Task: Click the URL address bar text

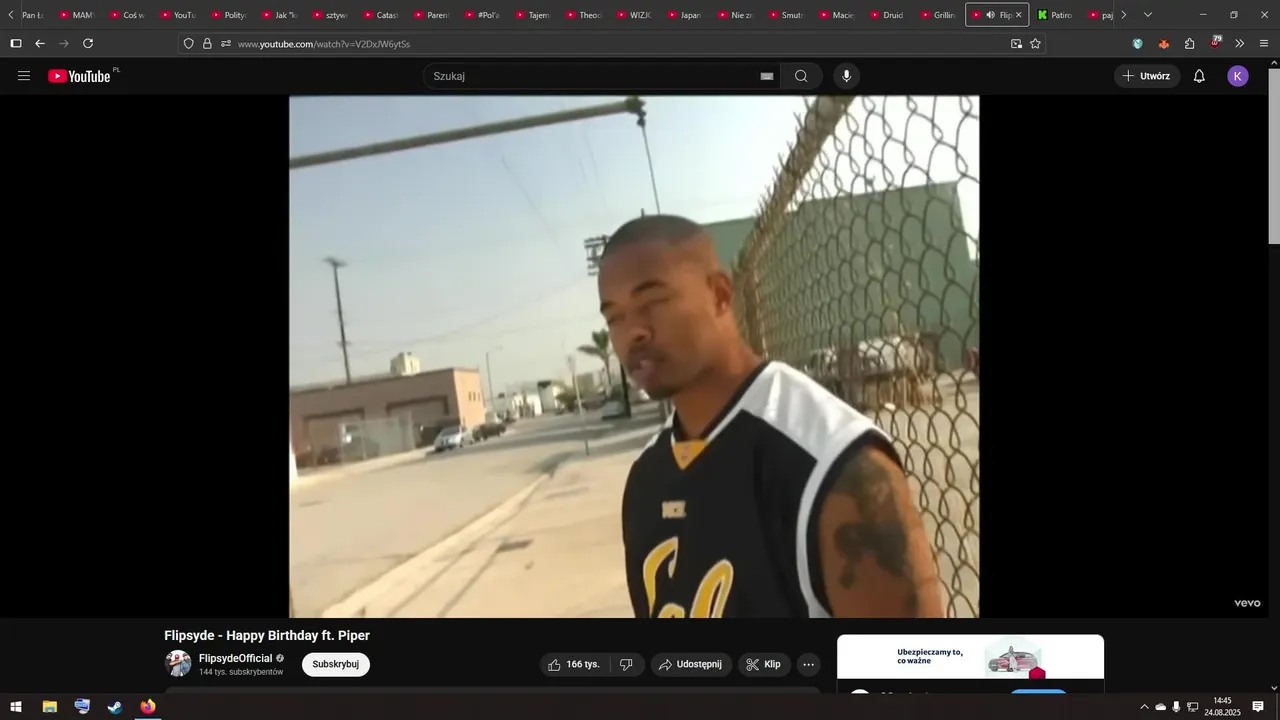Action: [324, 44]
